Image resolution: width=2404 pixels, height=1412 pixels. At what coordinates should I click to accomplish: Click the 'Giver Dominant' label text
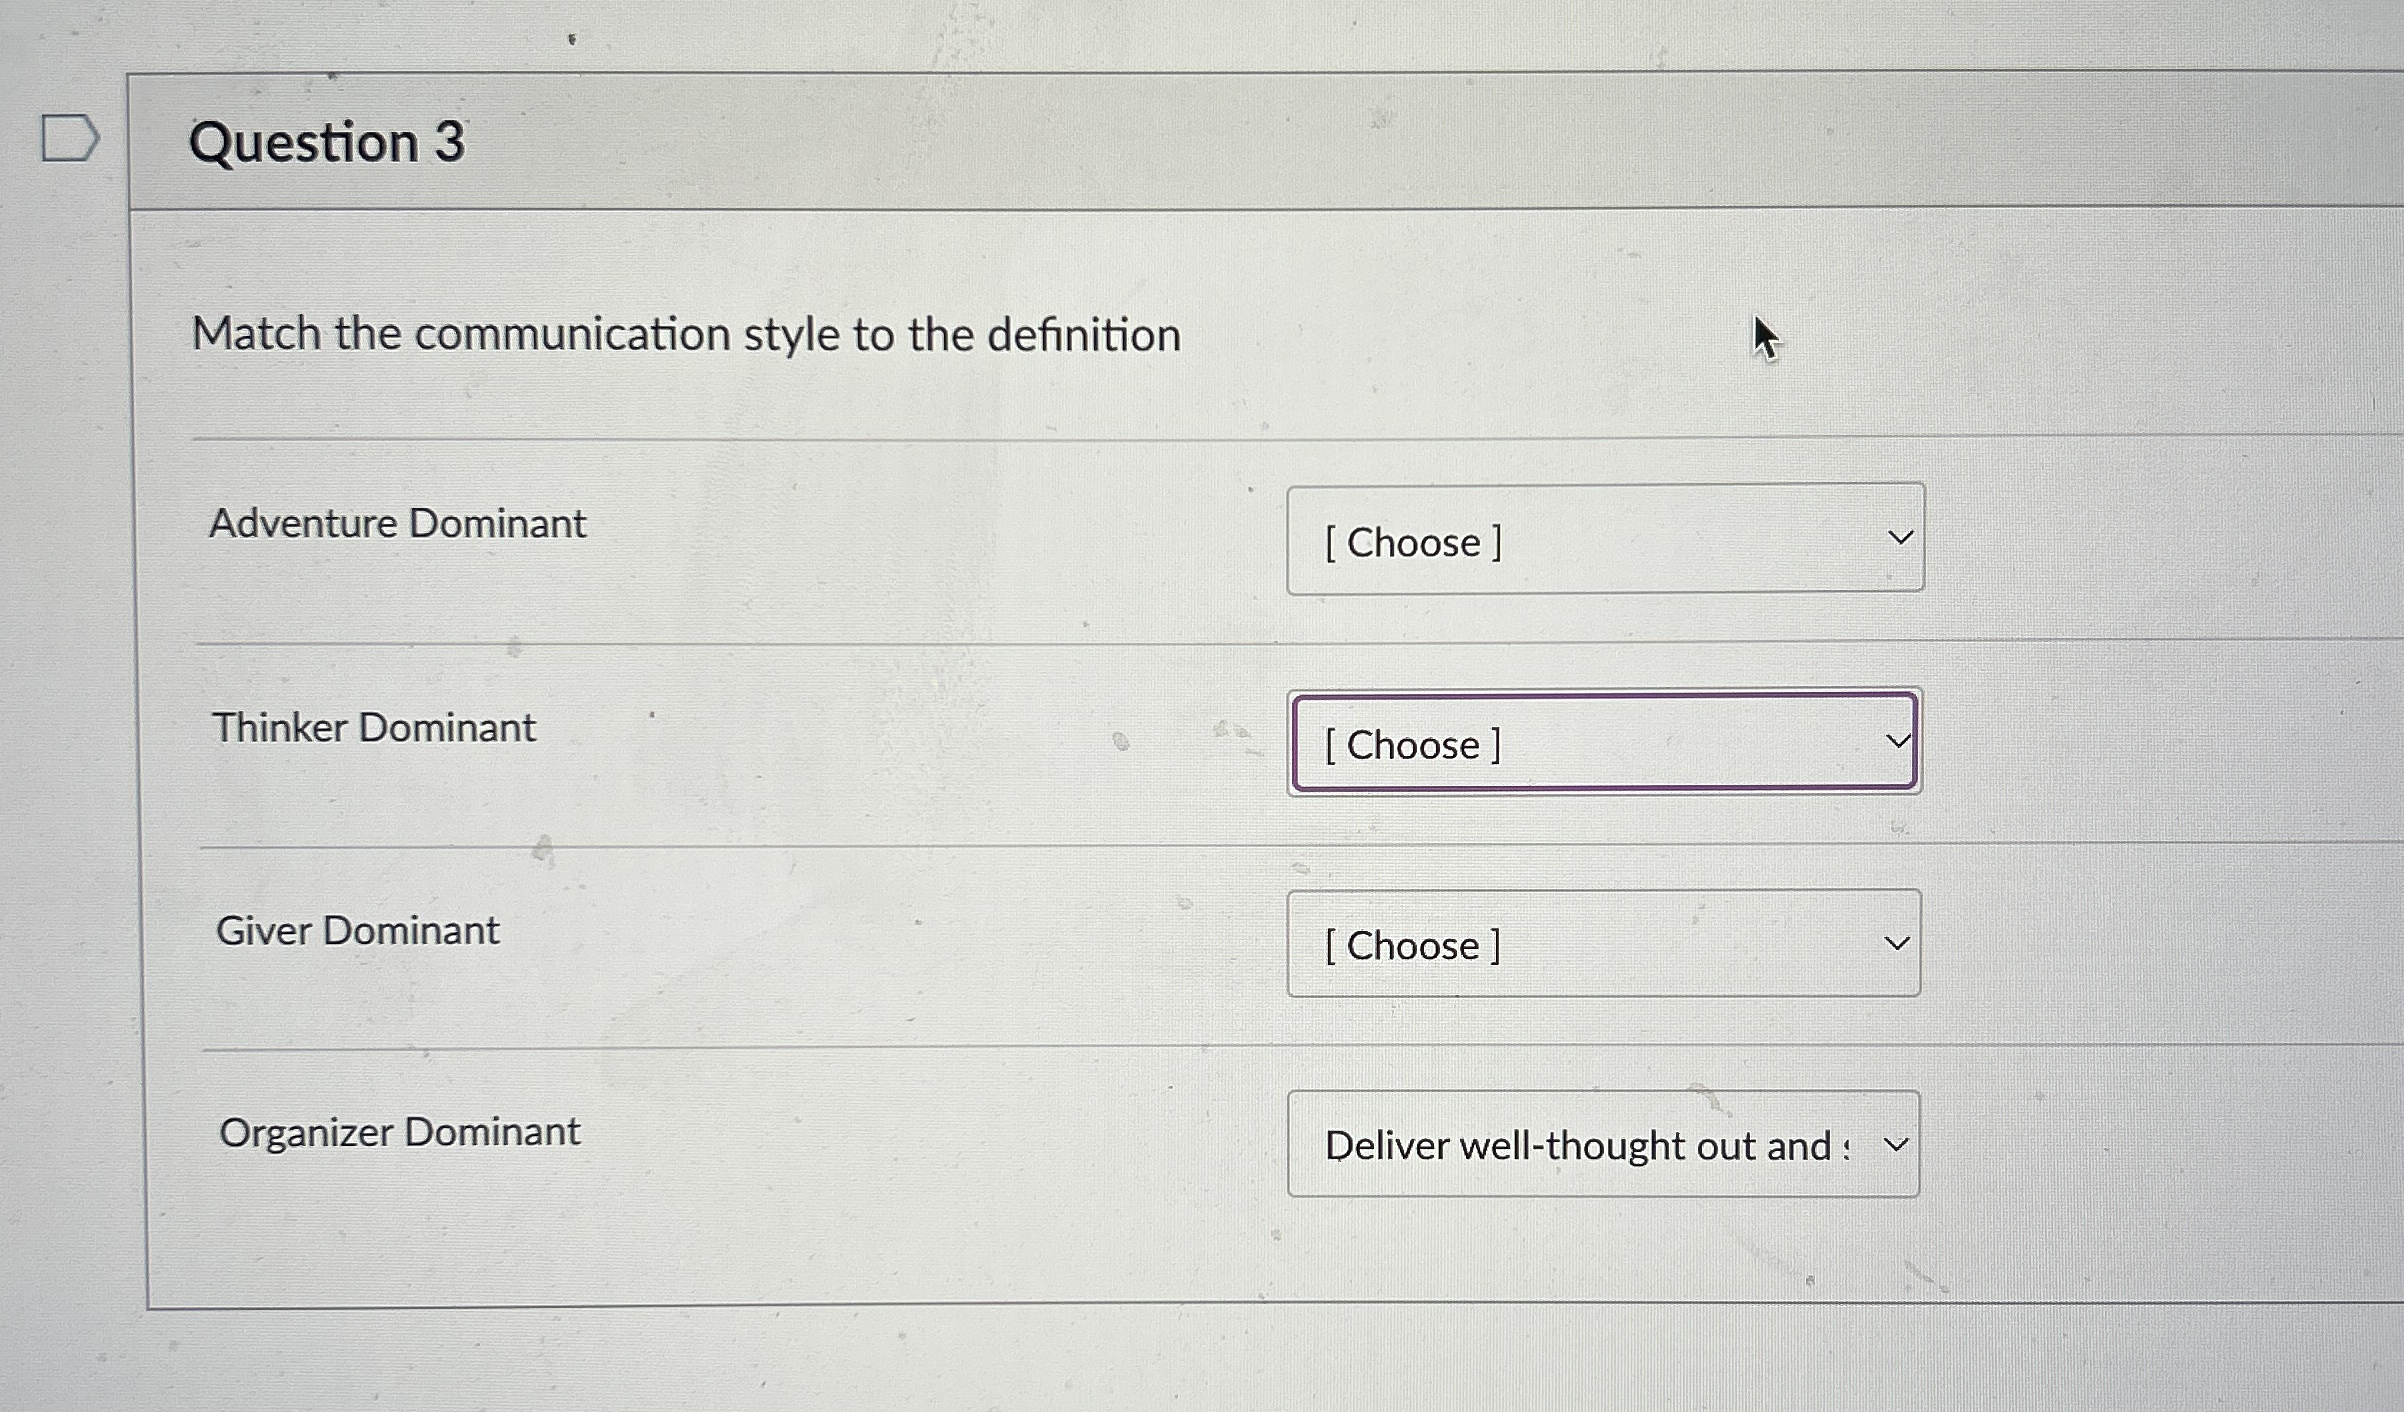click(356, 929)
